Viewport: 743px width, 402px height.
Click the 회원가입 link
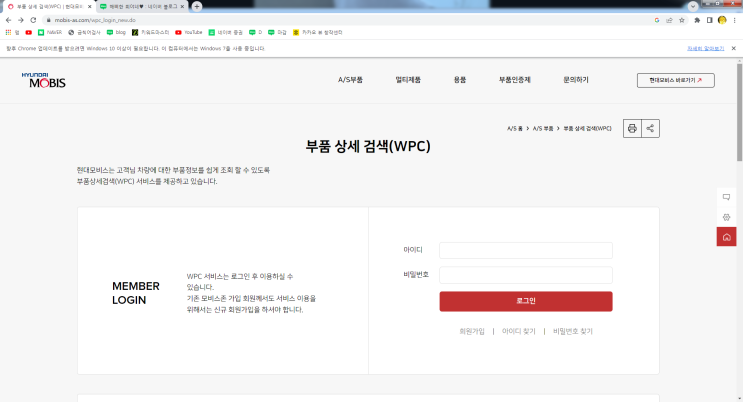click(472, 331)
